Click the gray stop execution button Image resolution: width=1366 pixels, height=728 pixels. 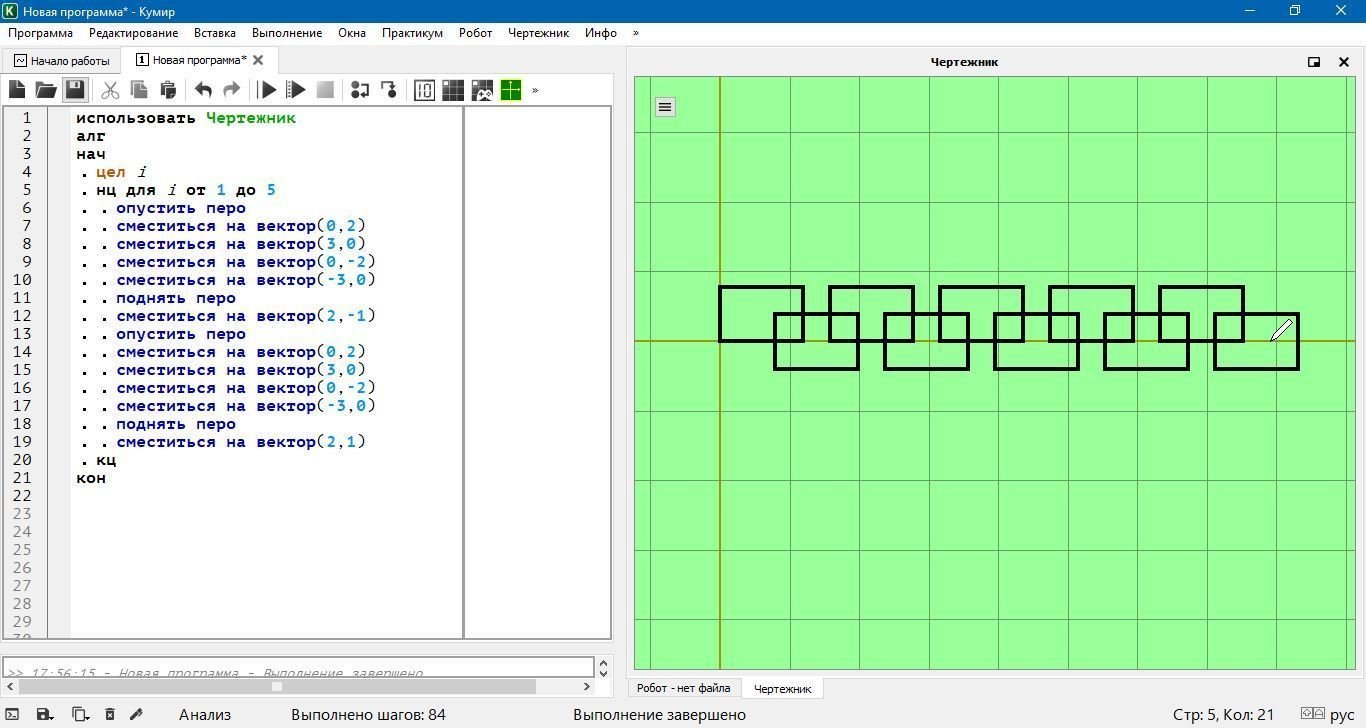coord(325,90)
